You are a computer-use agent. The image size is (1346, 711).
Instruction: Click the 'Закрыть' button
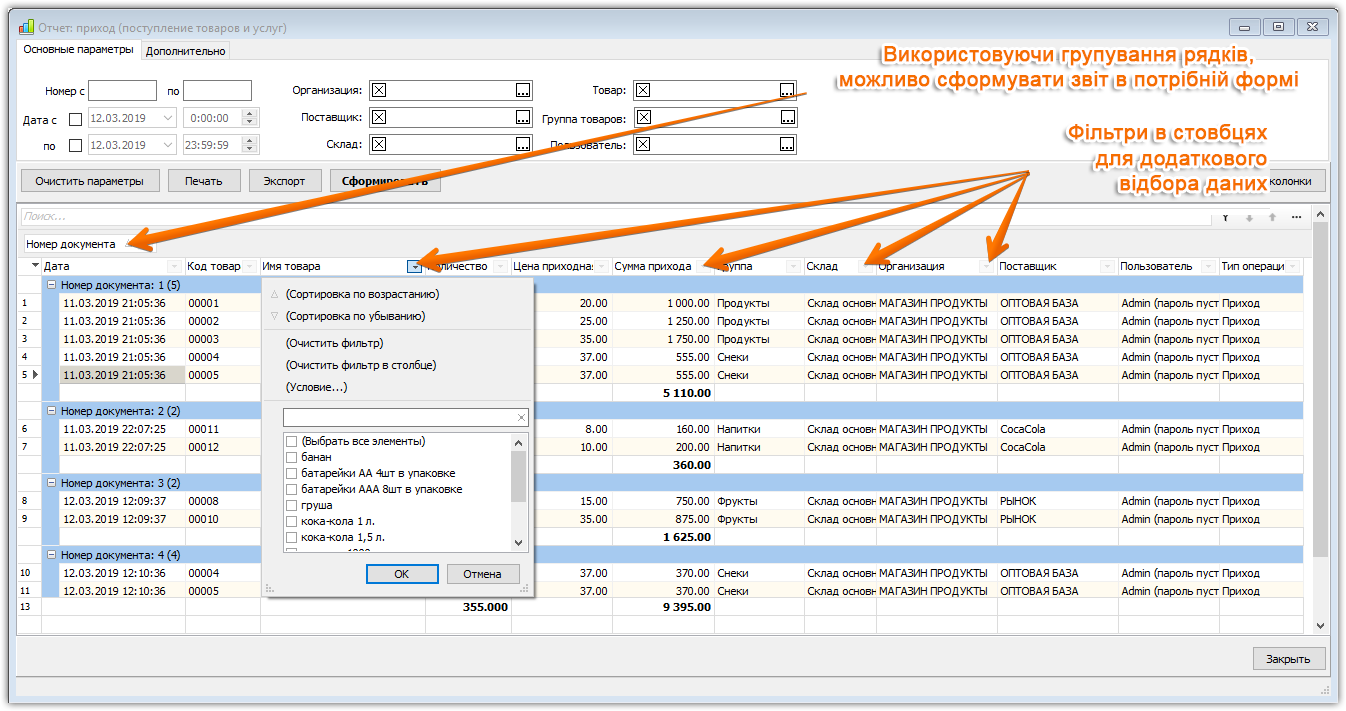click(x=1289, y=659)
